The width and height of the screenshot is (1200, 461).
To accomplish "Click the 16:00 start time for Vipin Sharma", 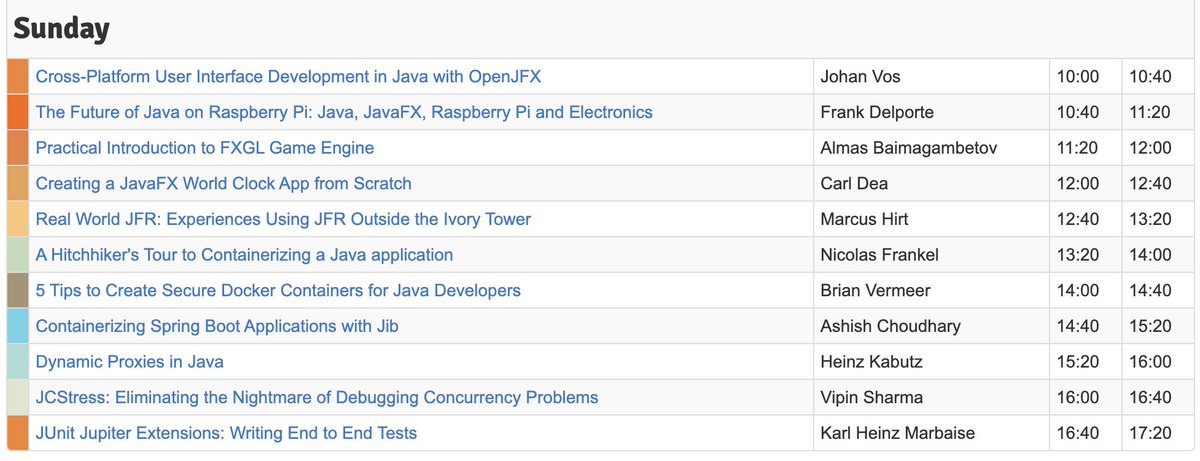I will pyautogui.click(x=1078, y=398).
